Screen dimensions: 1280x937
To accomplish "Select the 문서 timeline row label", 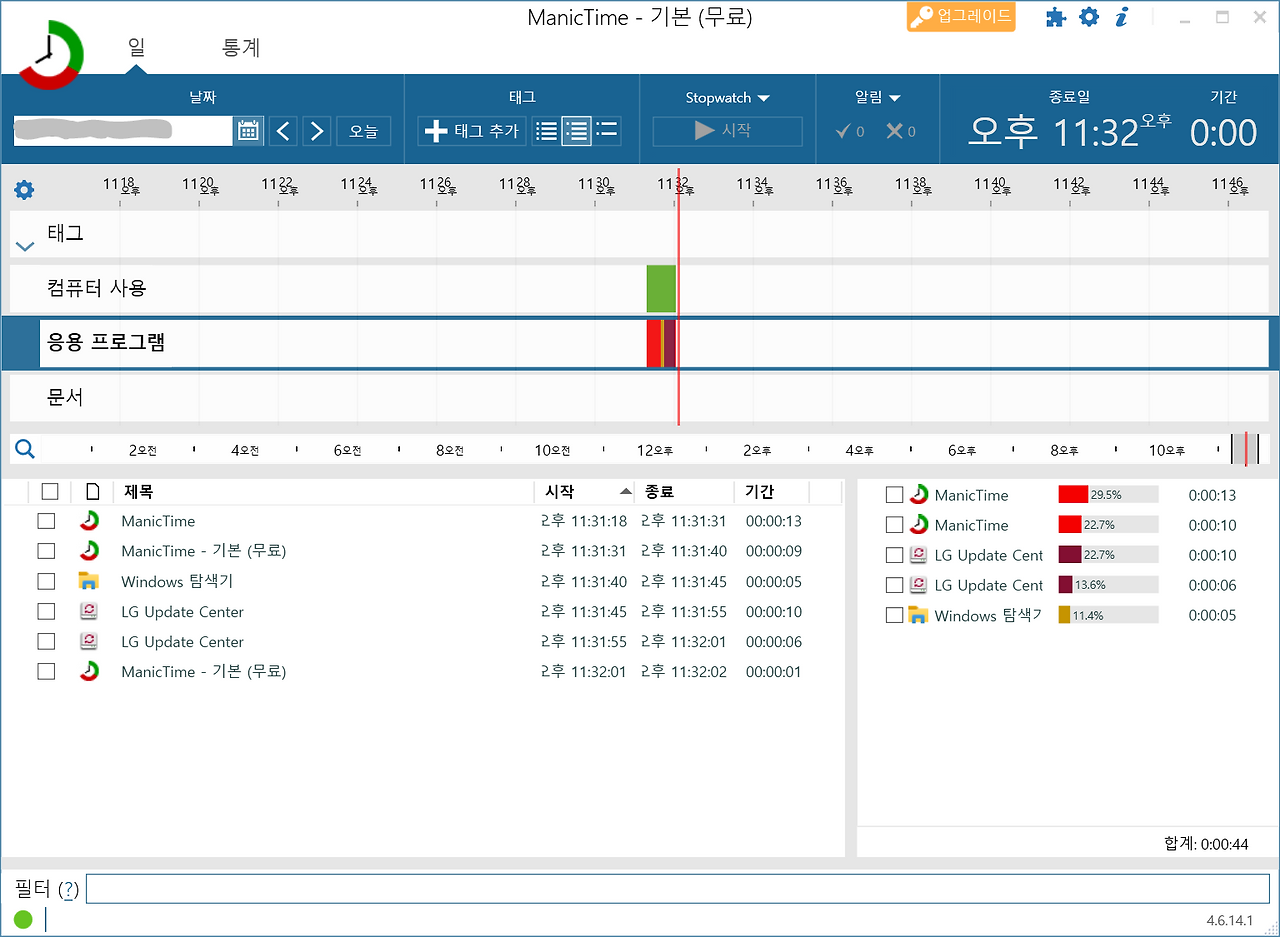I will [x=66, y=397].
